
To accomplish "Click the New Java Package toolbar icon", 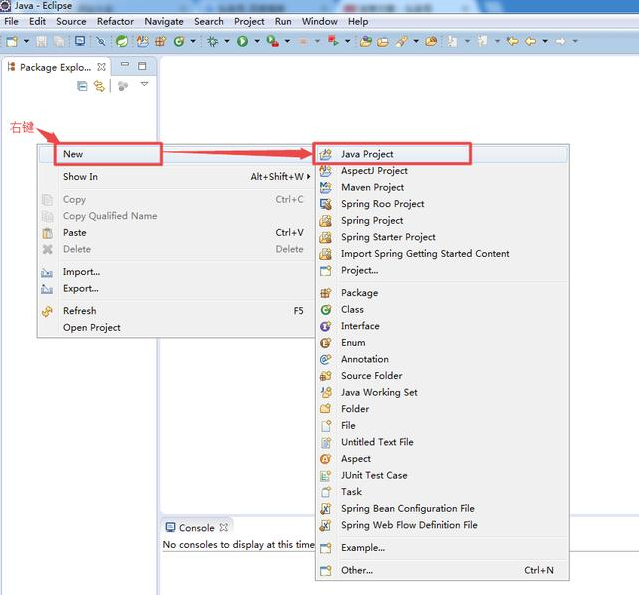I will pyautogui.click(x=160, y=41).
